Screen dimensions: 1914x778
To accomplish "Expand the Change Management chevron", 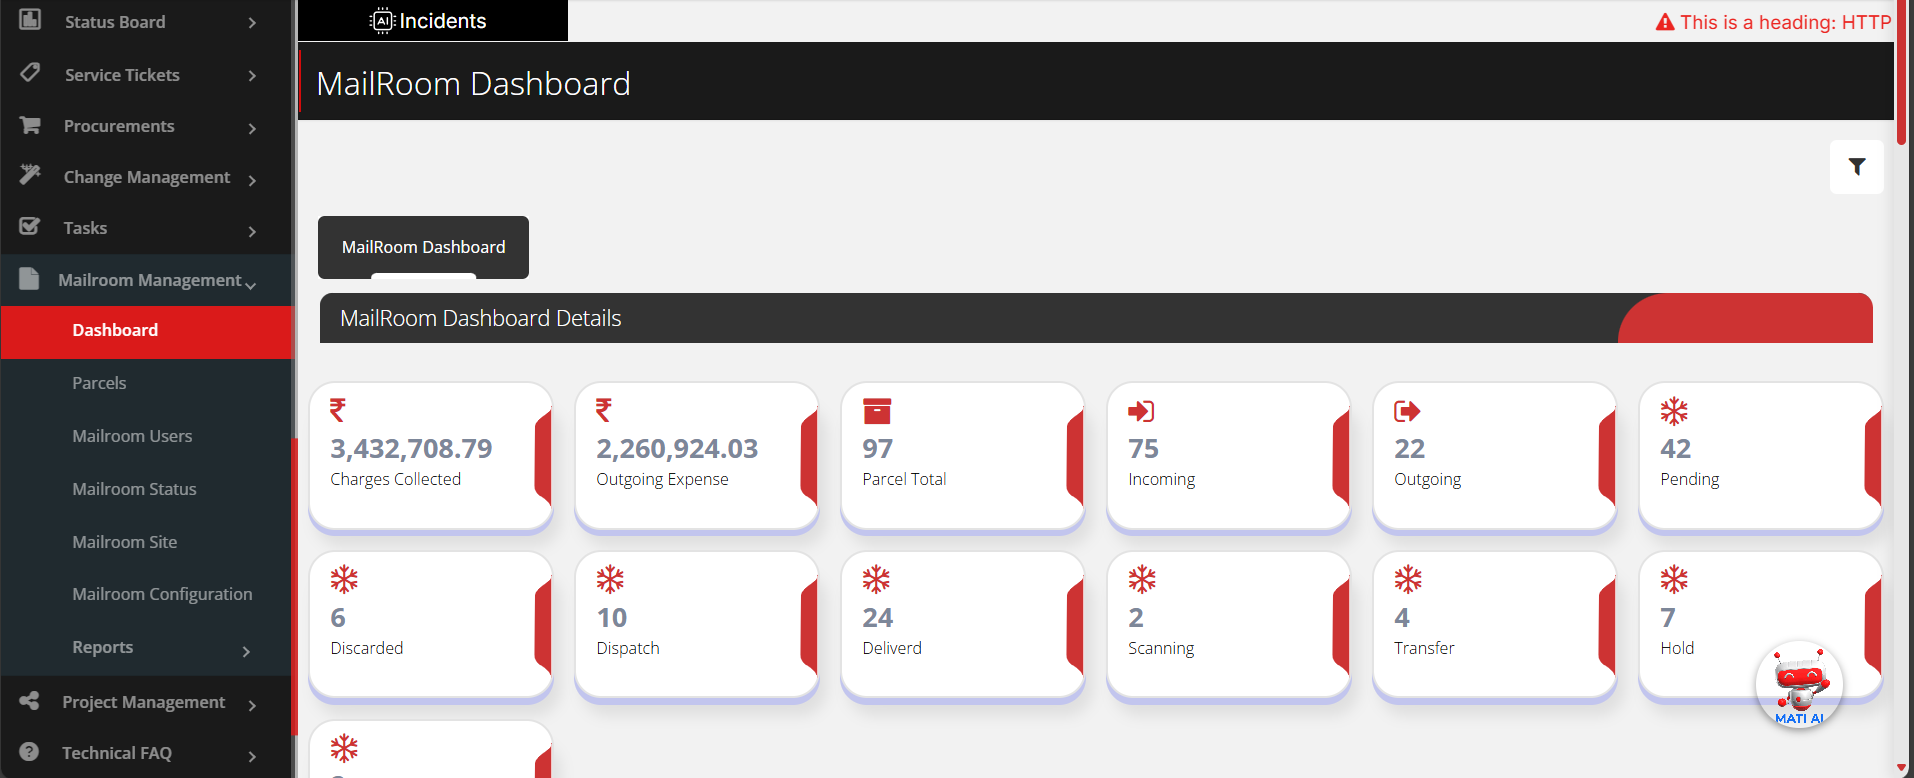I will coord(252,180).
